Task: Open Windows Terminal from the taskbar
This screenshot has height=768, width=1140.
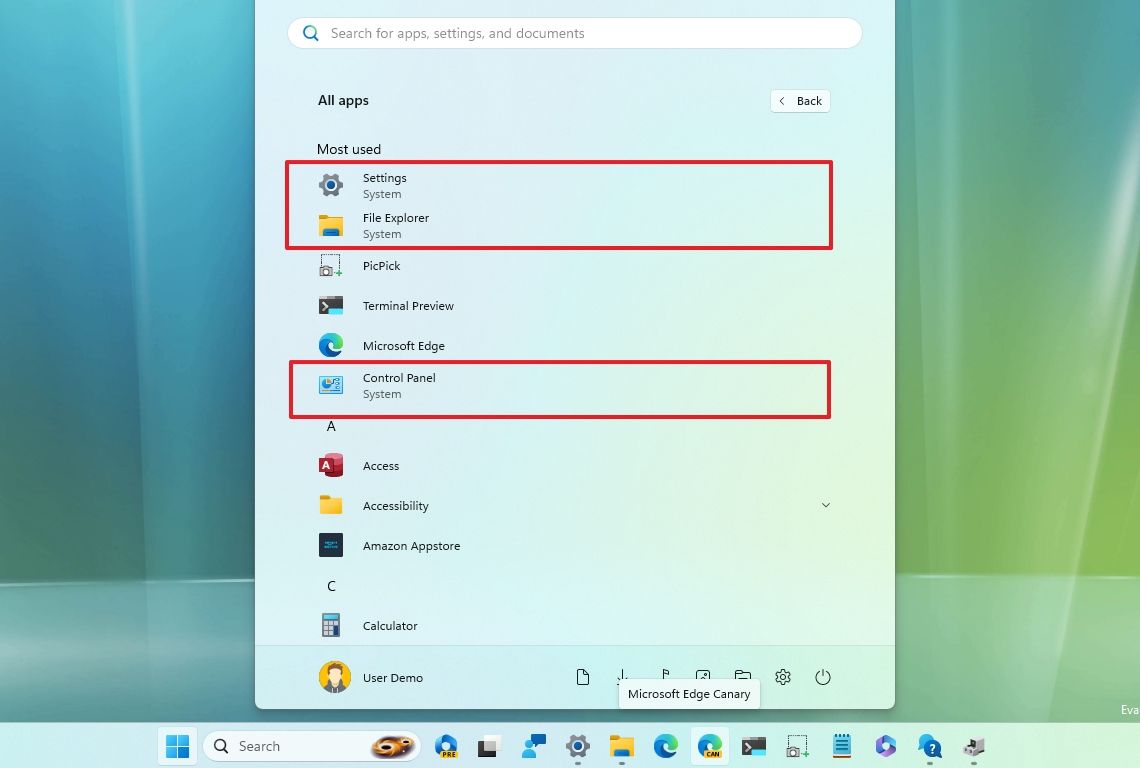Action: click(753, 746)
